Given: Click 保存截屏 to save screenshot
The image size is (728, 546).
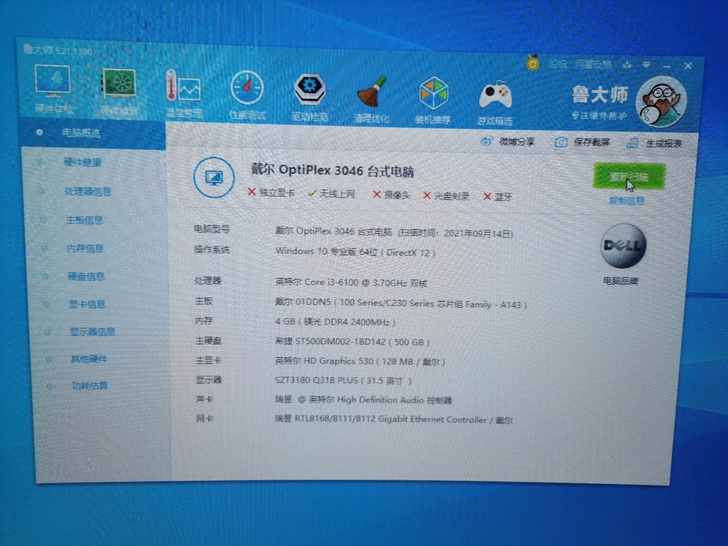Looking at the screenshot, I should pyautogui.click(x=582, y=142).
